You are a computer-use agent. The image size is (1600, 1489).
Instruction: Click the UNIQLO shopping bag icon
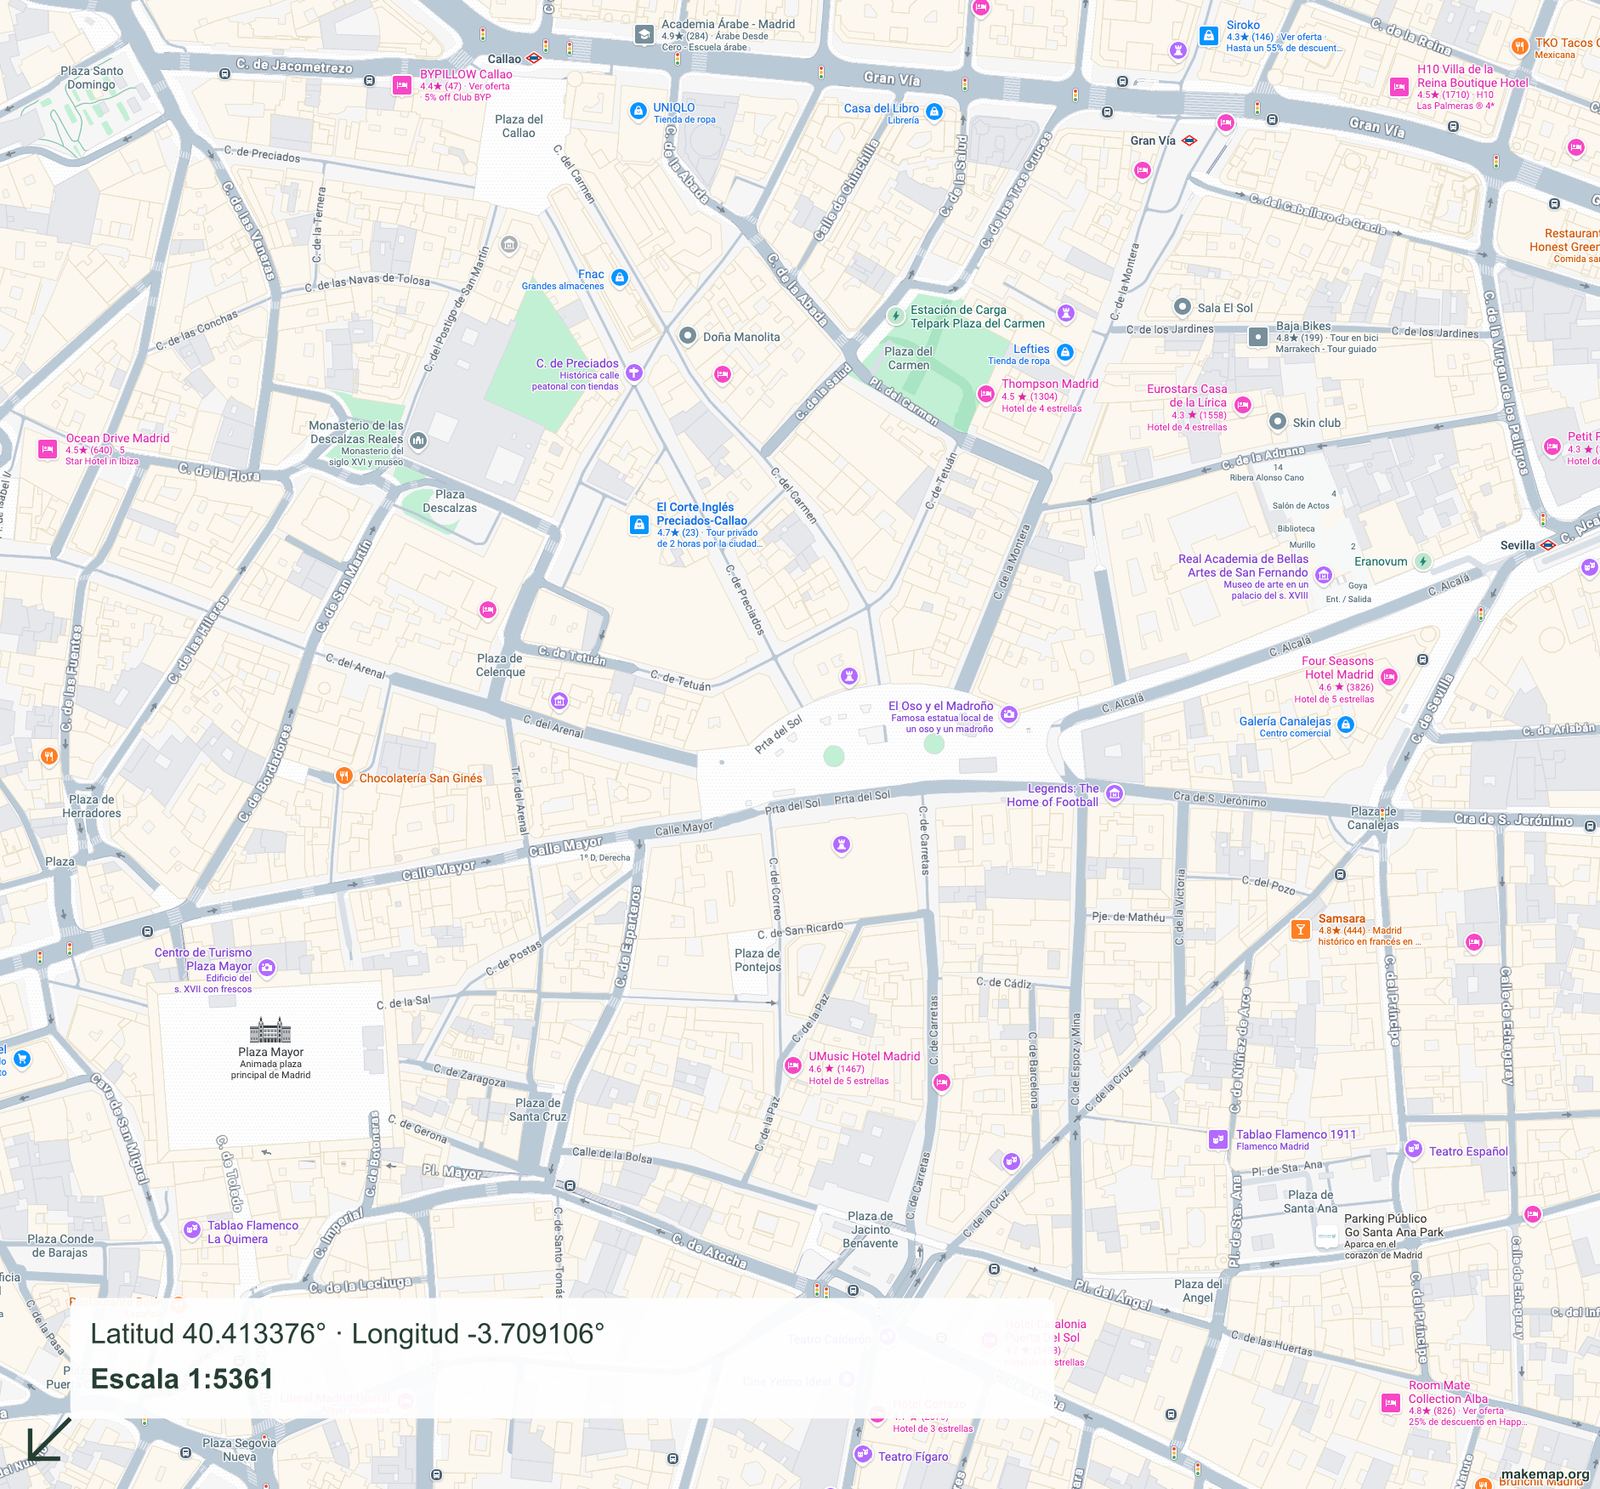[638, 110]
